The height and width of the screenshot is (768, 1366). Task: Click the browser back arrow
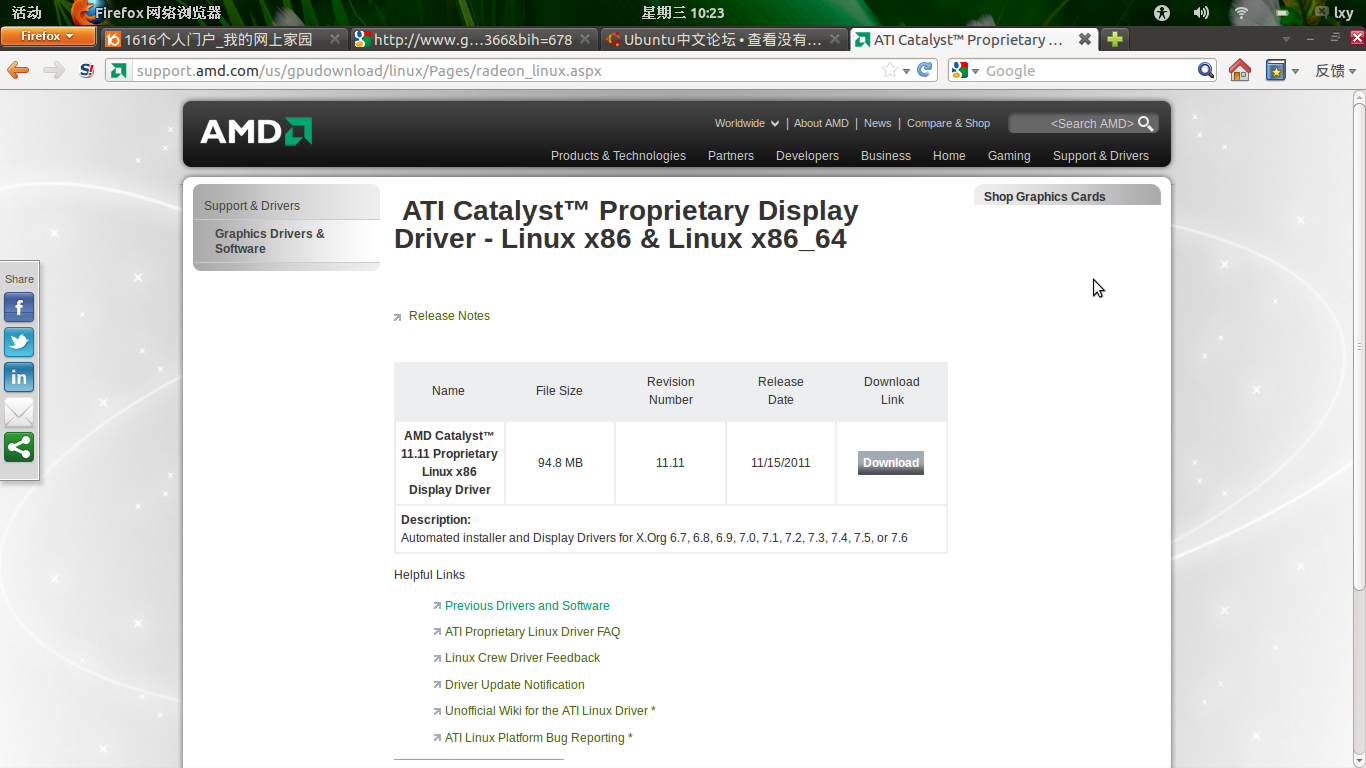pos(18,70)
